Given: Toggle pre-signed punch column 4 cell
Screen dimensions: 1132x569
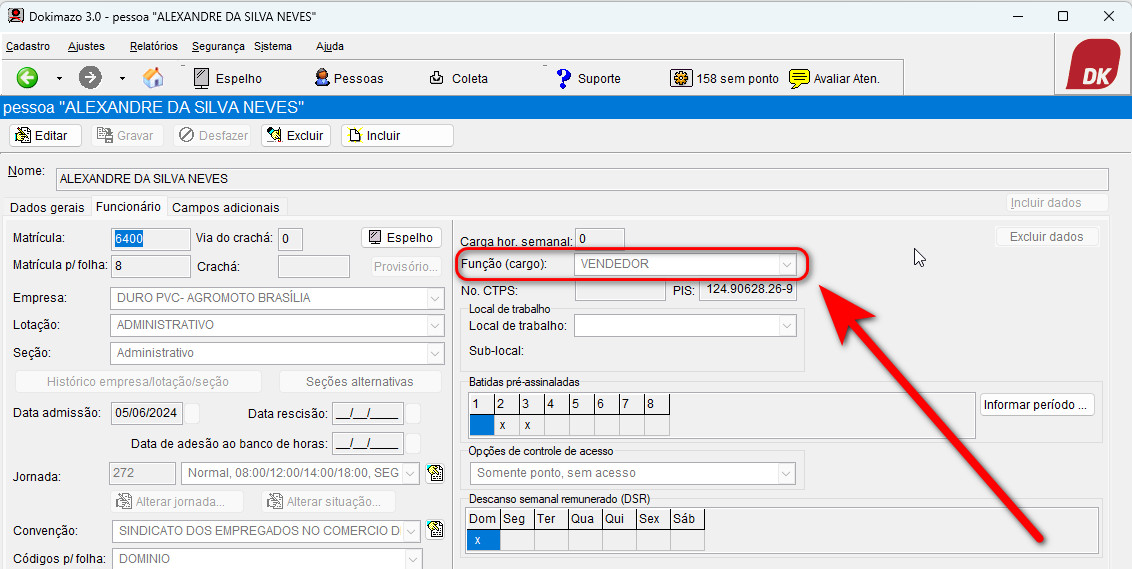Looking at the screenshot, I should (556, 425).
